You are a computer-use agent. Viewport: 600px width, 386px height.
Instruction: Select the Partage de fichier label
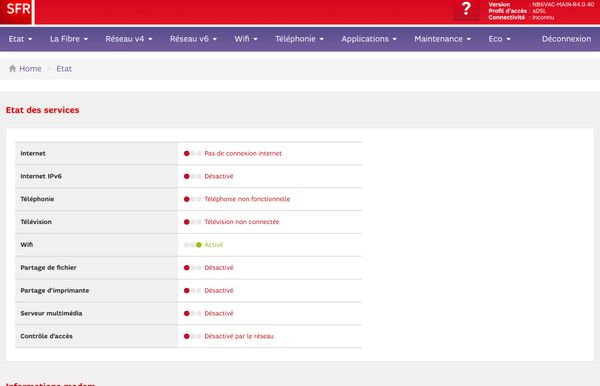(x=48, y=268)
